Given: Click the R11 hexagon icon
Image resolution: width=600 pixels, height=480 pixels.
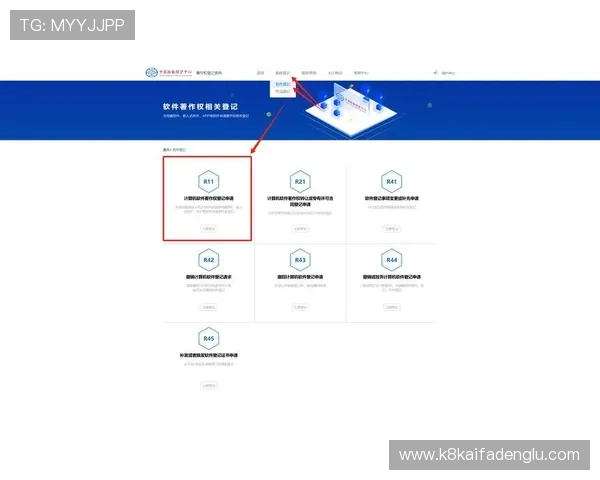Looking at the screenshot, I should pos(208,181).
